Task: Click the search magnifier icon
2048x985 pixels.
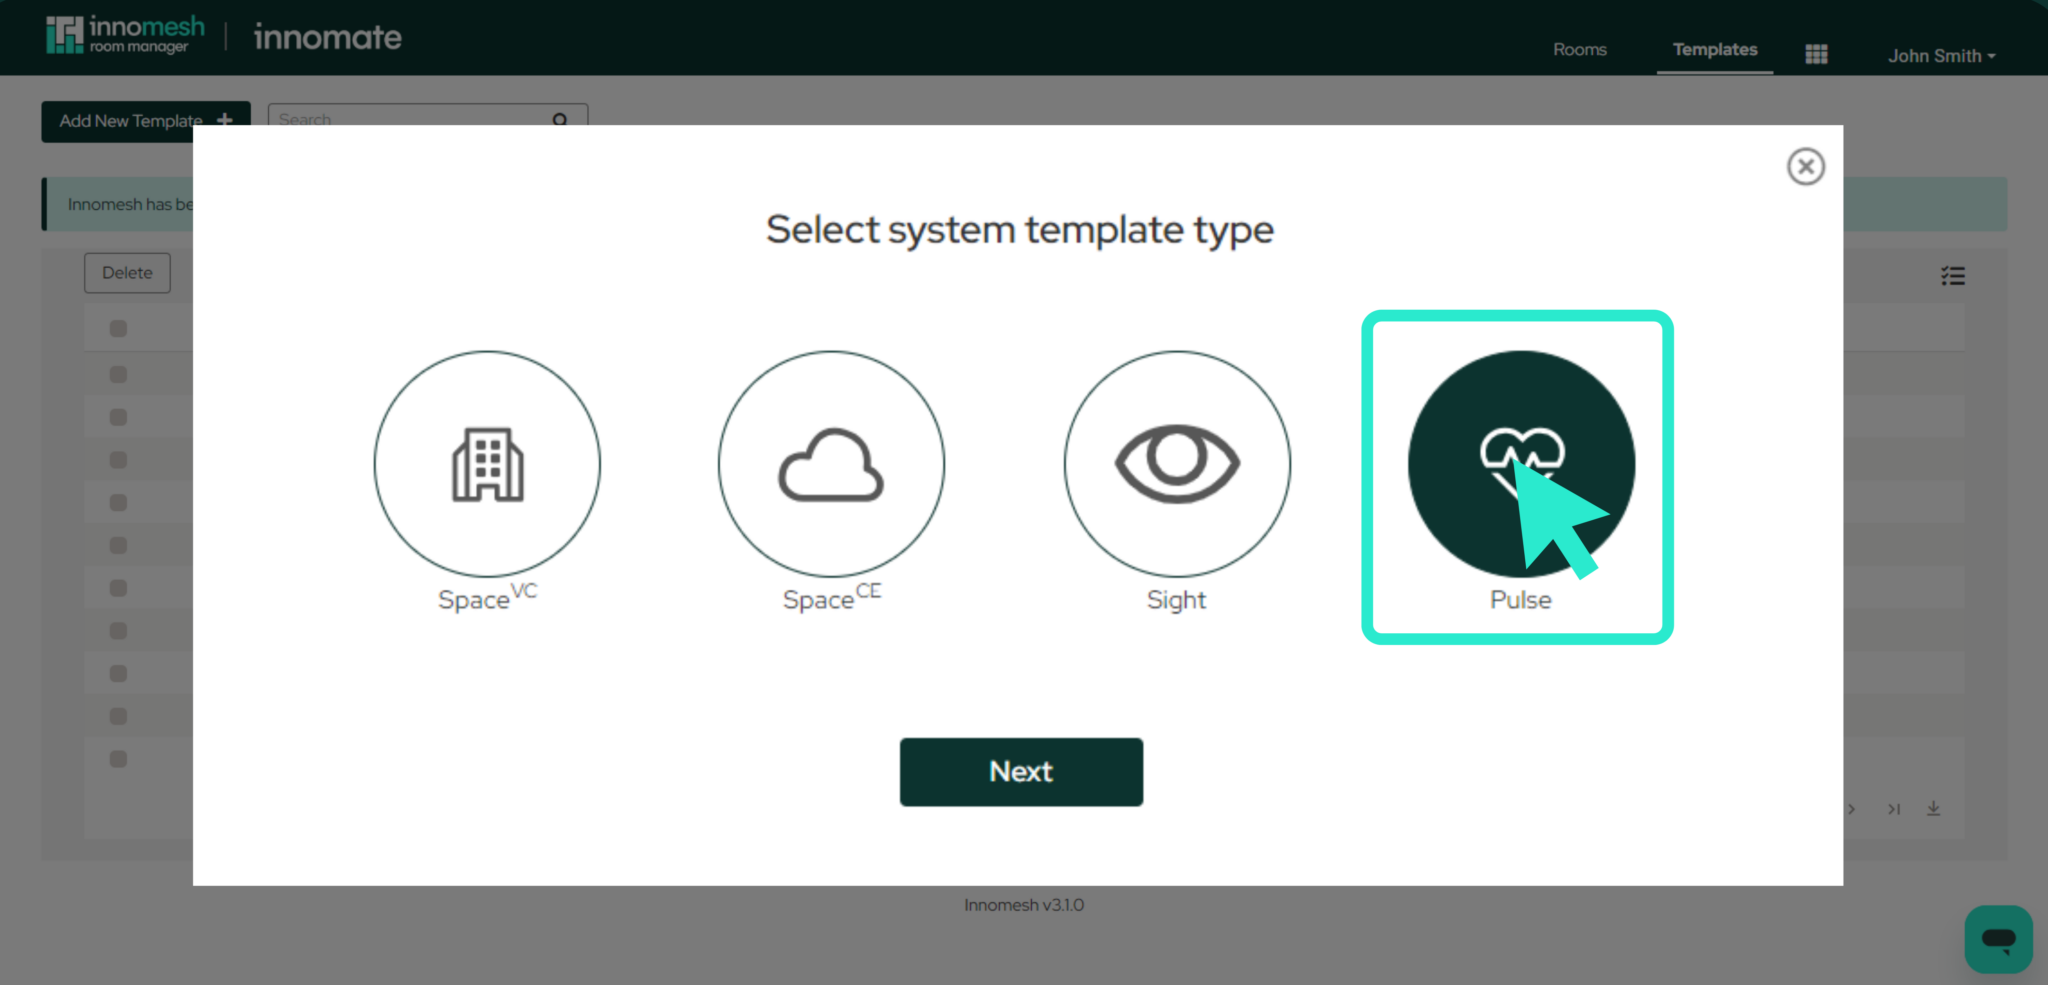Action: coord(560,119)
